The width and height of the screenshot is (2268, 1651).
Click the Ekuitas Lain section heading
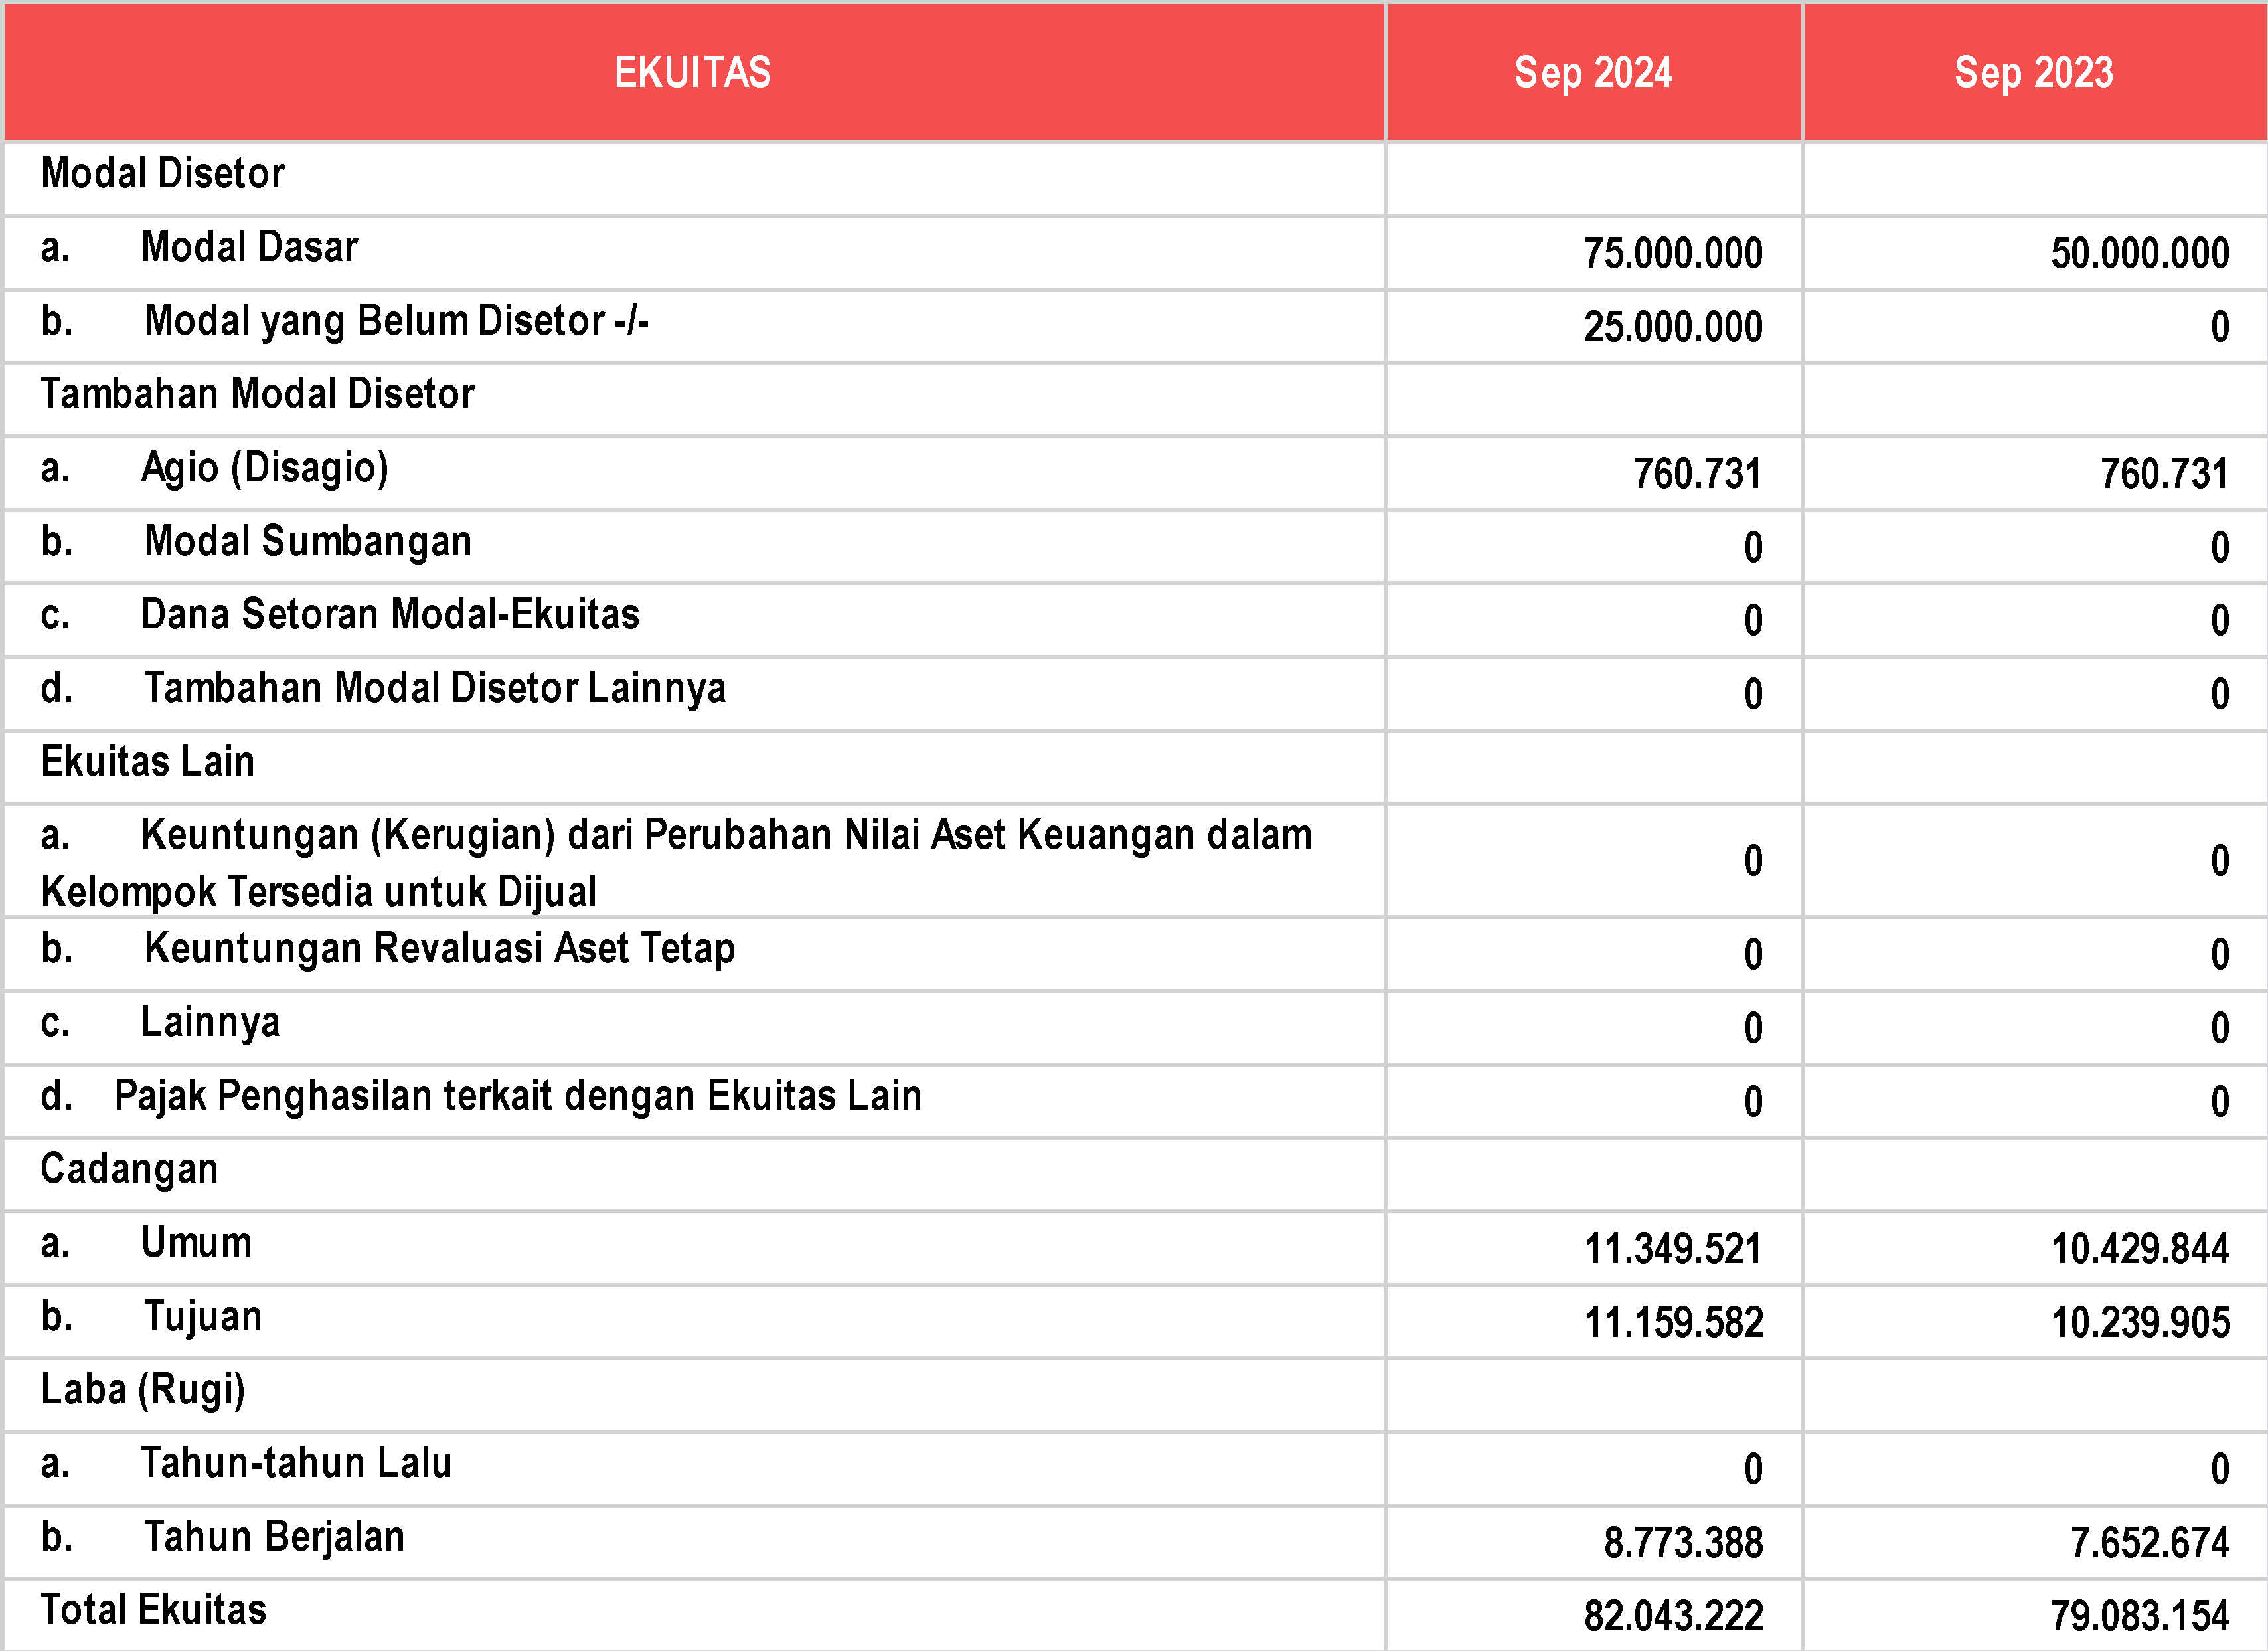(147, 762)
